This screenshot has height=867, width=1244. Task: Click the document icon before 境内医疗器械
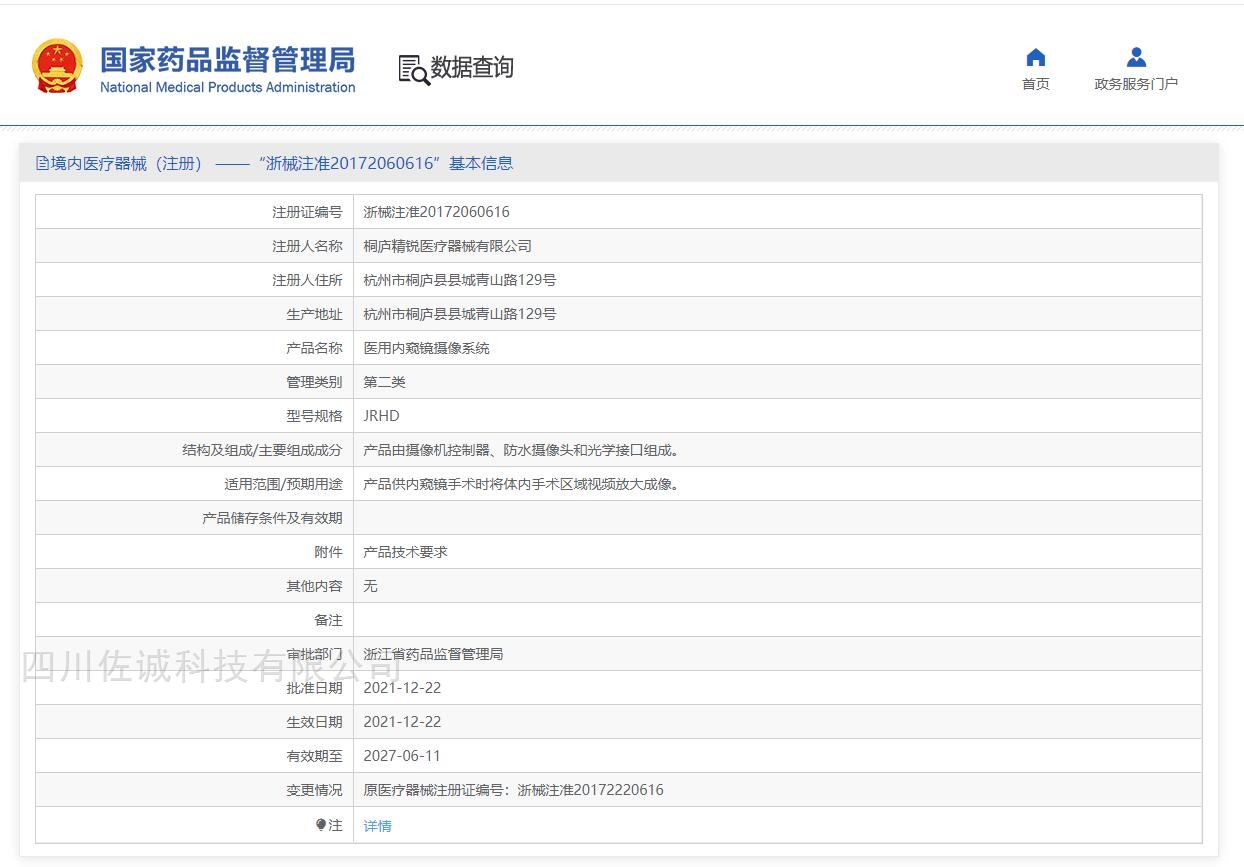tap(42, 163)
